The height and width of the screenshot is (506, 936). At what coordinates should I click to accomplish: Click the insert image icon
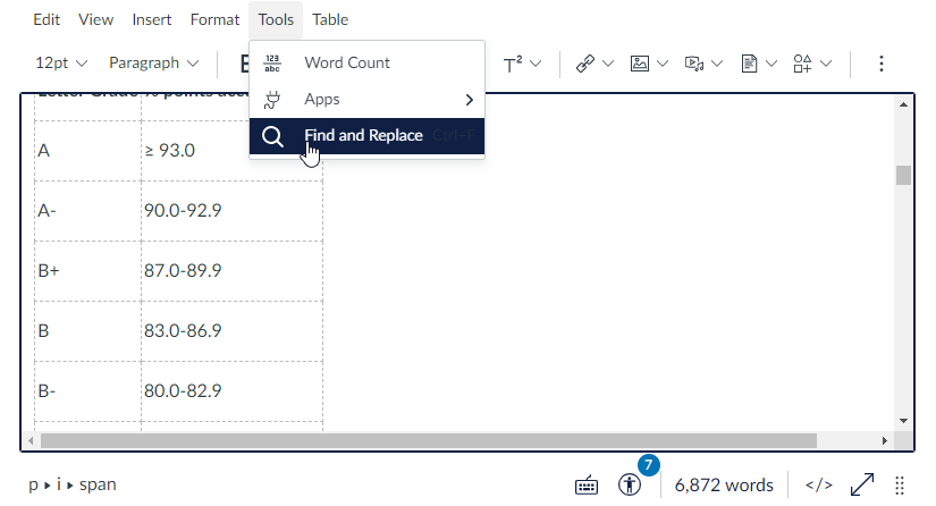pyautogui.click(x=640, y=64)
